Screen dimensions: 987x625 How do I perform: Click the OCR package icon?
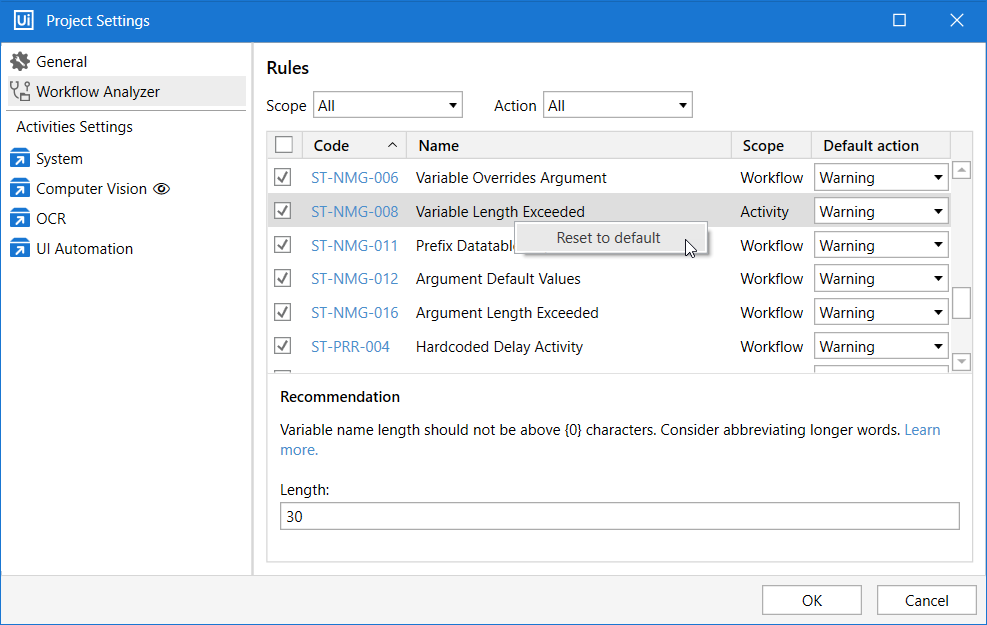(20, 219)
